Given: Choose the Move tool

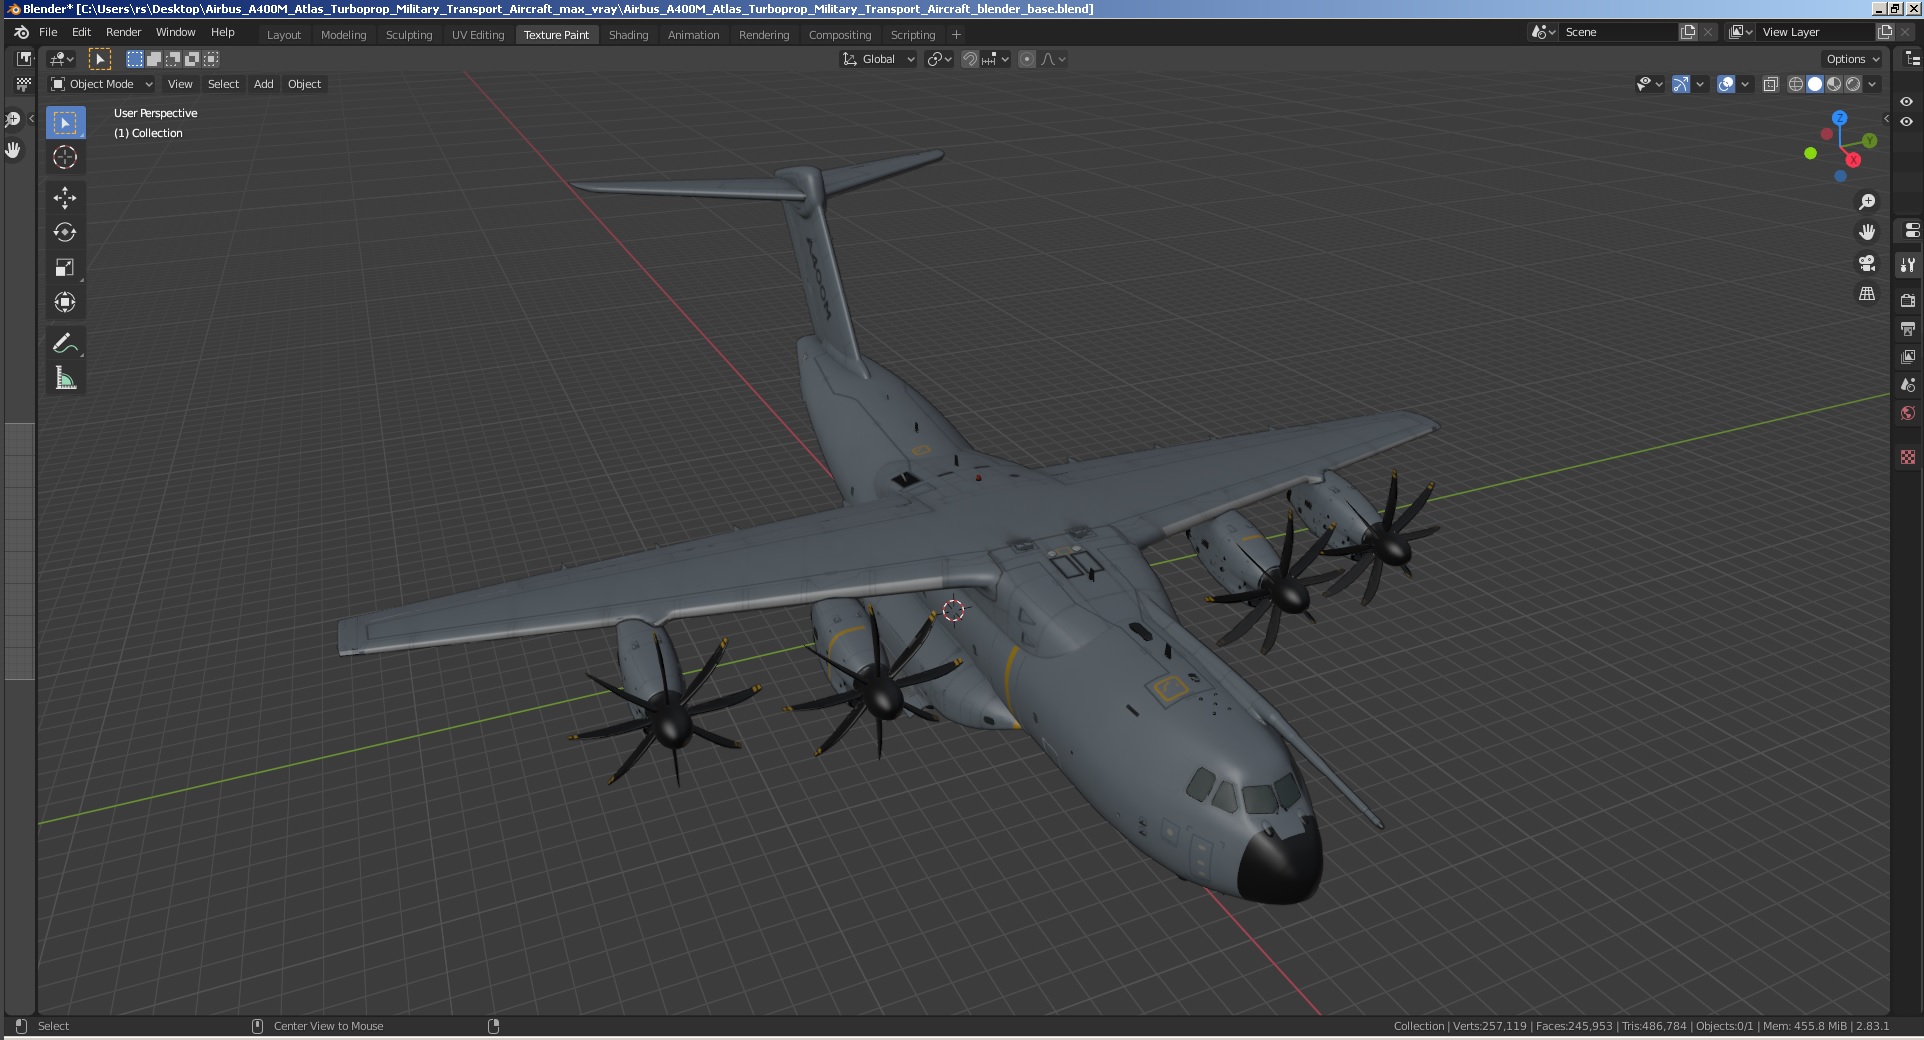Looking at the screenshot, I should tap(65, 197).
